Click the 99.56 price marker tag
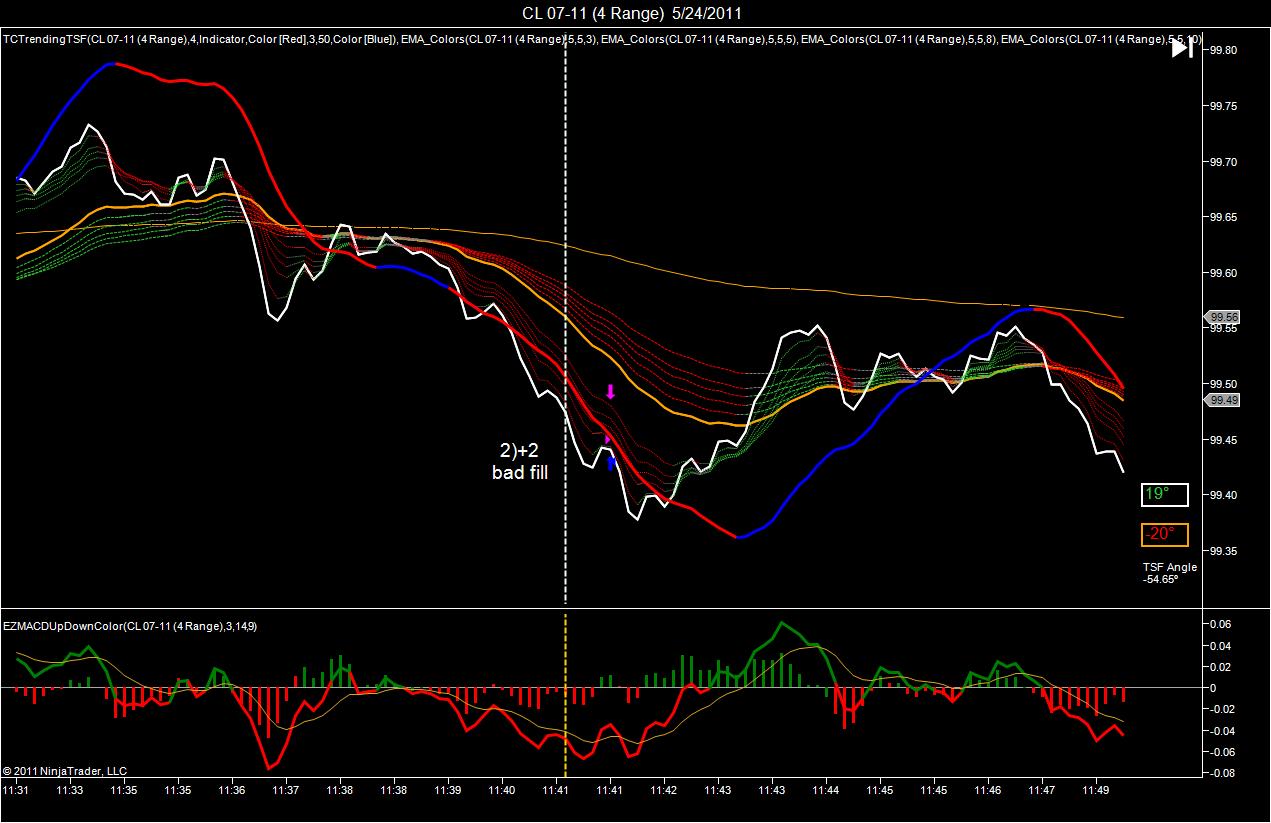 [x=1222, y=317]
